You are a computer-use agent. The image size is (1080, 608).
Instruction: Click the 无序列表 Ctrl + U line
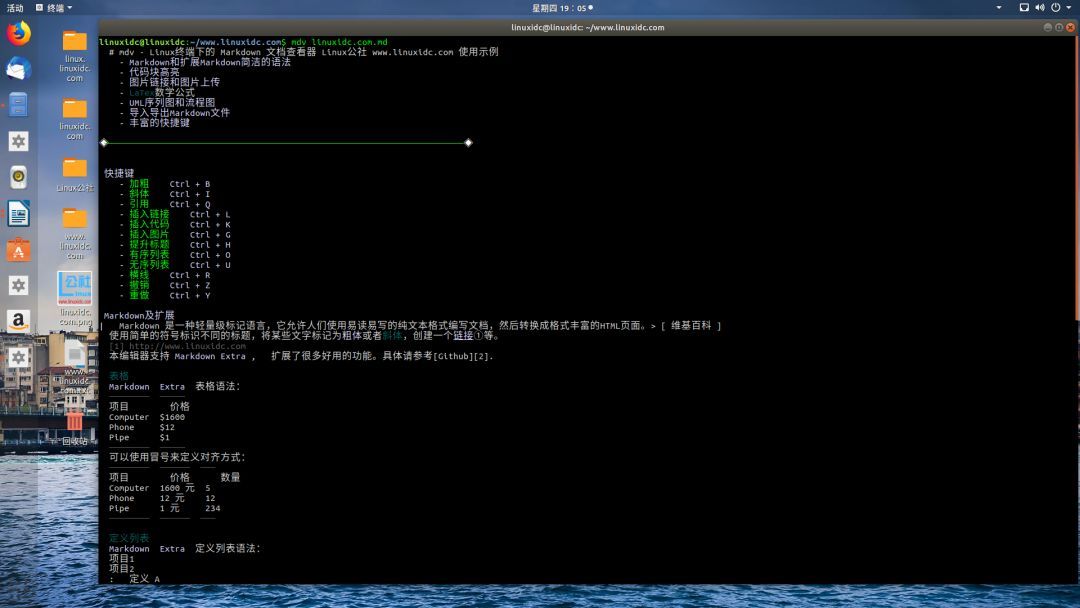coord(180,264)
